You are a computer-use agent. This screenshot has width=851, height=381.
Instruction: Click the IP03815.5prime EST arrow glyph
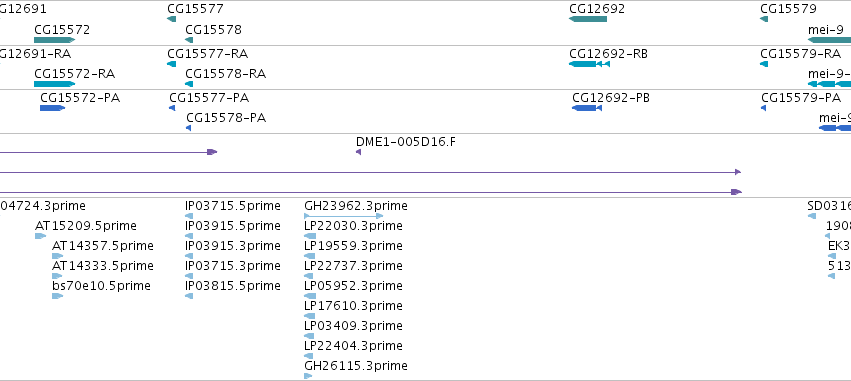tap(189, 296)
